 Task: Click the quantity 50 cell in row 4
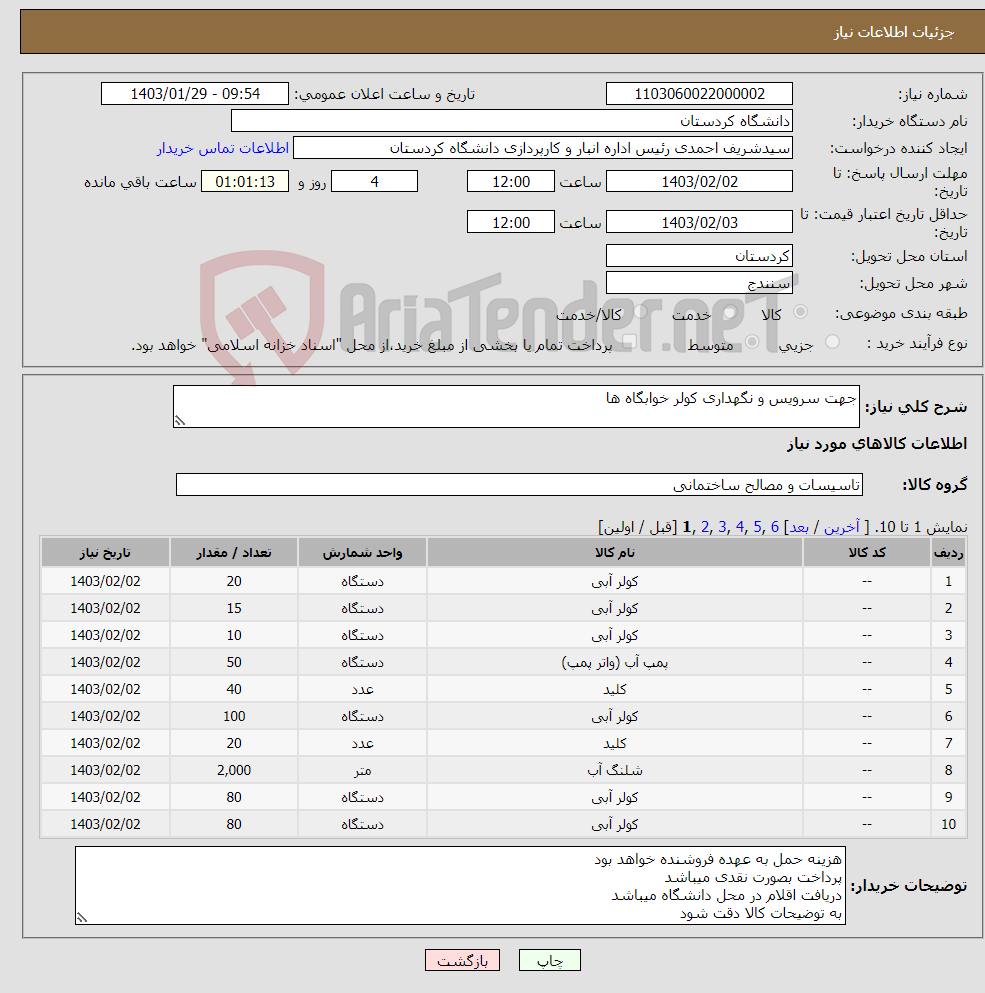pyautogui.click(x=234, y=662)
